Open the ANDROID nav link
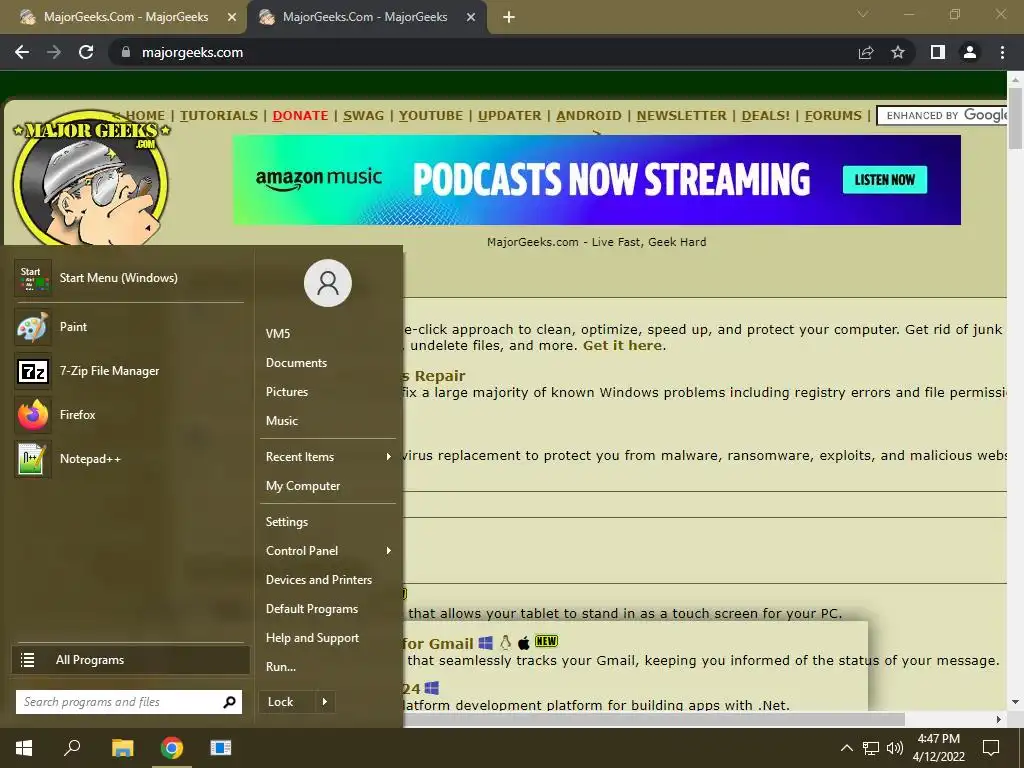This screenshot has width=1024, height=768. tap(588, 116)
